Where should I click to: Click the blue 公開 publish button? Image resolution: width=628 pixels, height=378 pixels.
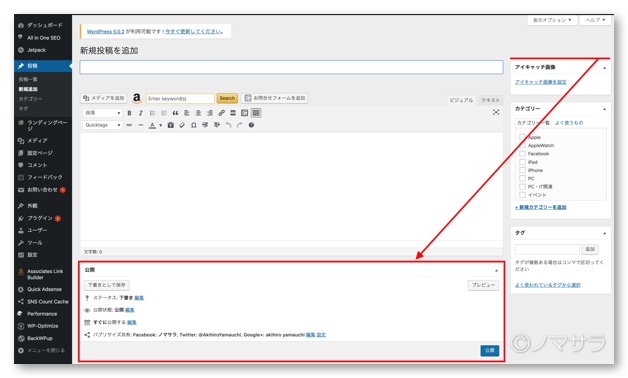489,350
